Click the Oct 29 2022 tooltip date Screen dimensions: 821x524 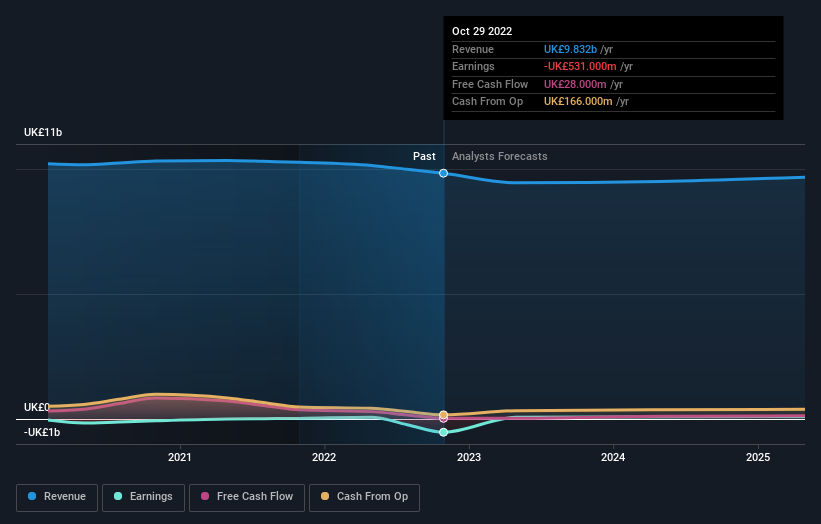tap(482, 31)
